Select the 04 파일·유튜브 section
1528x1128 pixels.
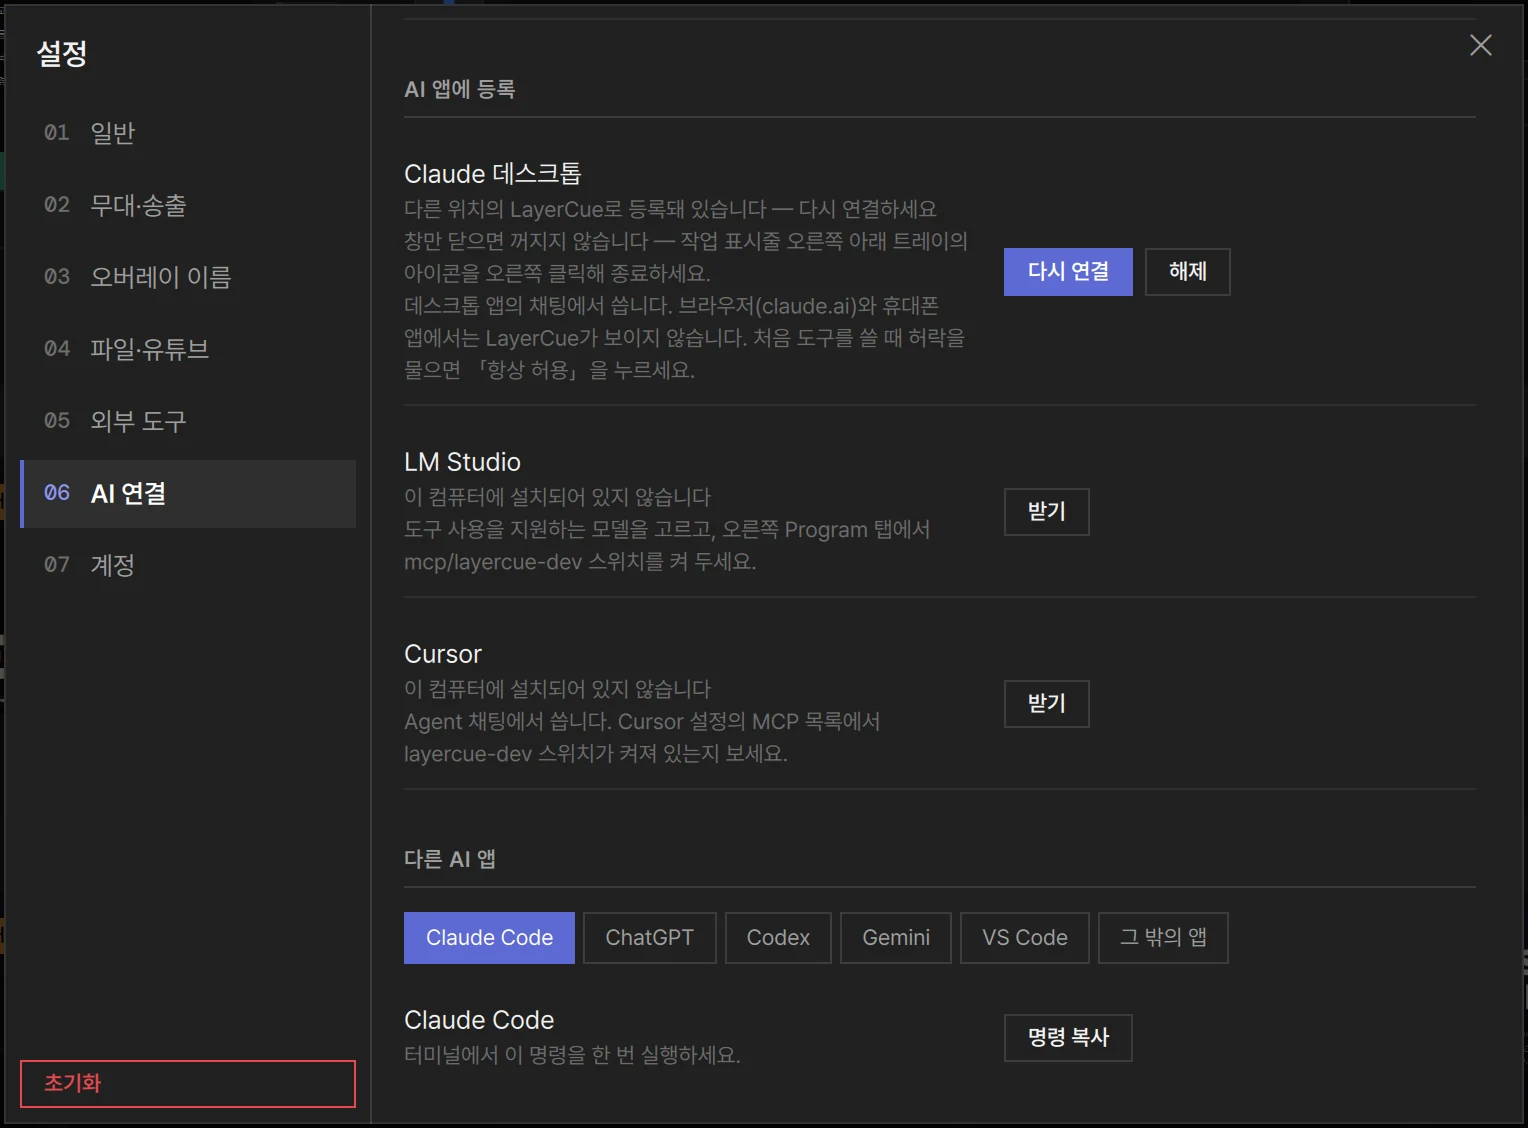[188, 349]
